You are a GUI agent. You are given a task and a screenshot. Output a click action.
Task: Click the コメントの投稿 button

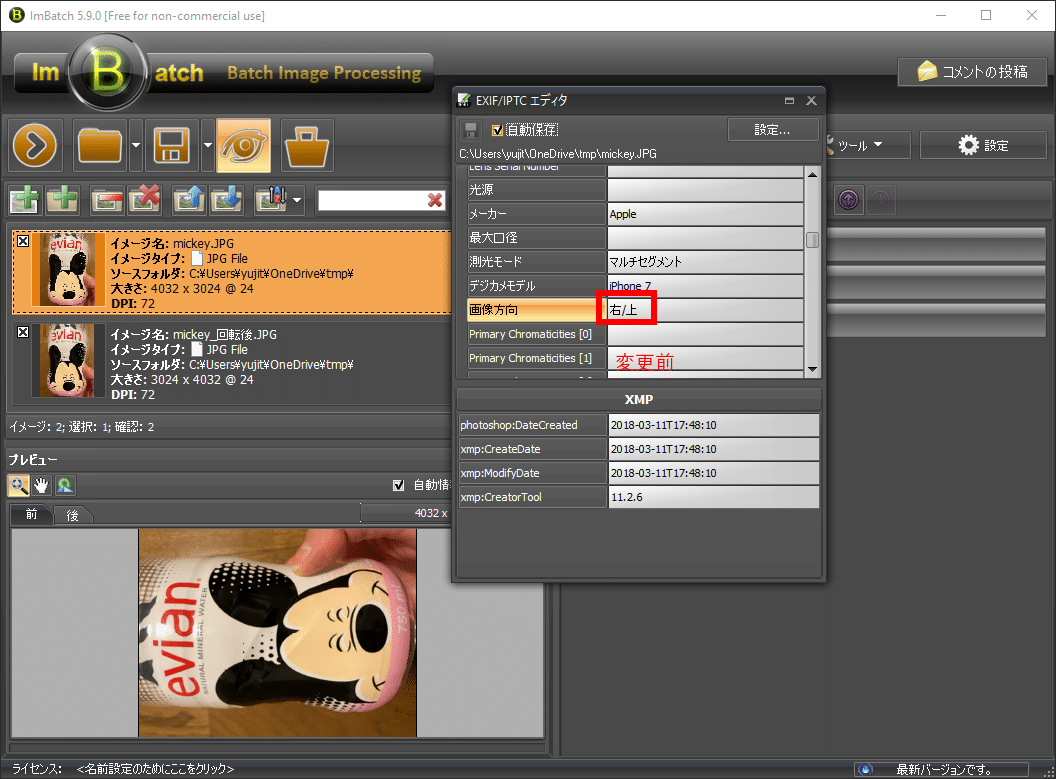(x=972, y=72)
